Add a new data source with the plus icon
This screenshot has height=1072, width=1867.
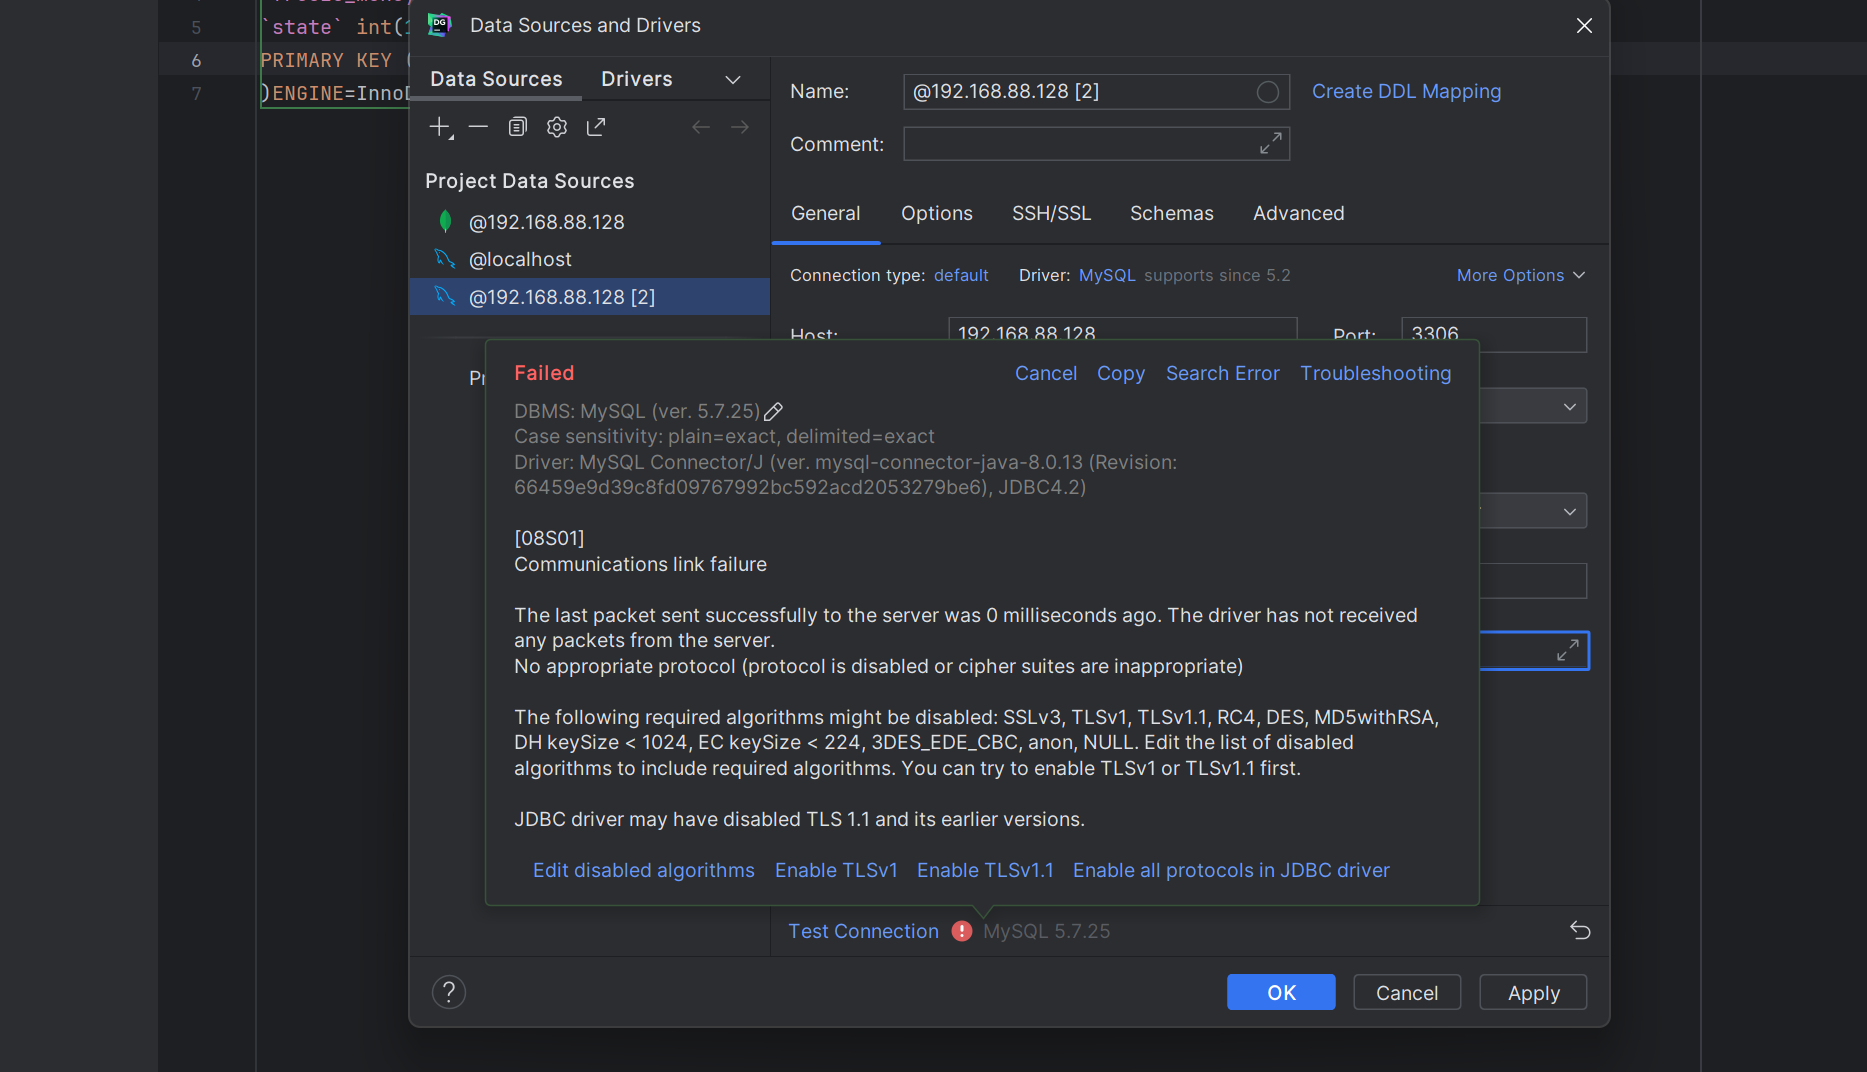440,127
